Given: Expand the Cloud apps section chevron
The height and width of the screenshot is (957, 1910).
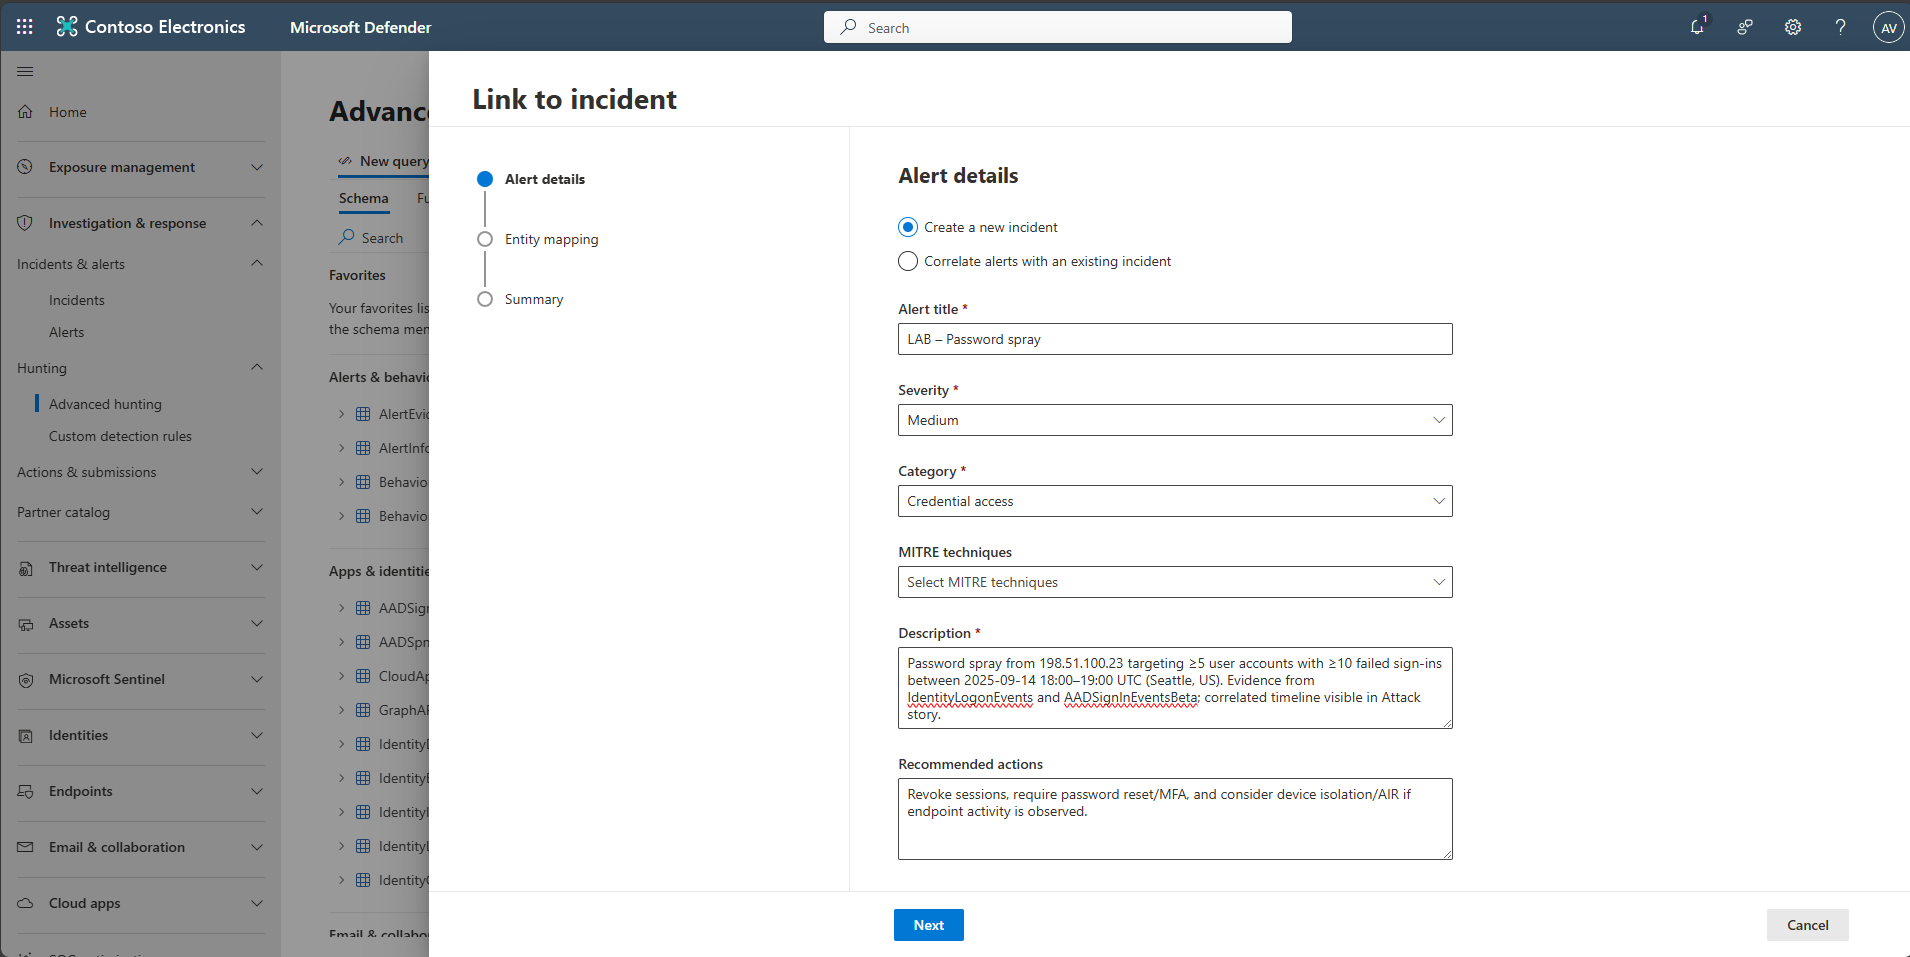Looking at the screenshot, I should [257, 903].
